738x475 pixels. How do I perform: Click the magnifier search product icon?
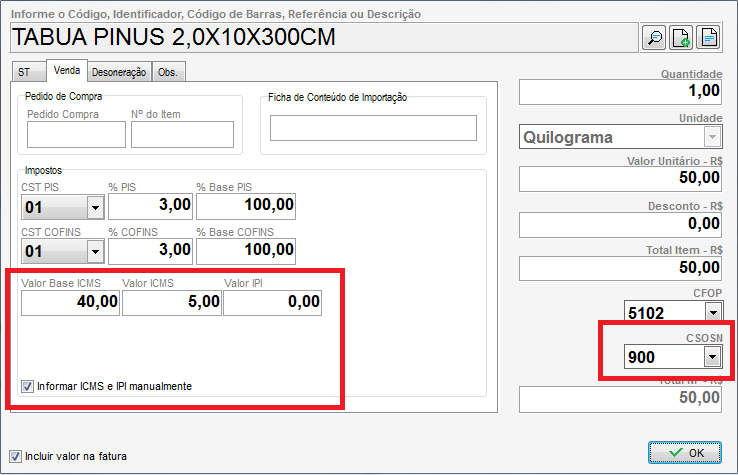(x=654, y=38)
